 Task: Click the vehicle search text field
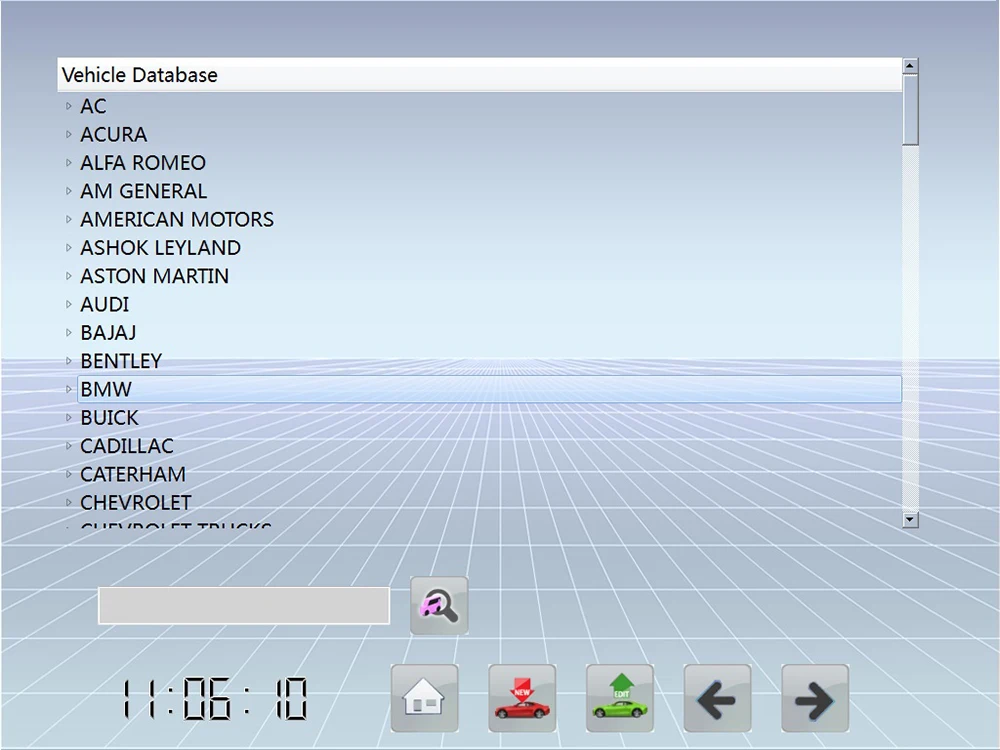click(x=243, y=606)
